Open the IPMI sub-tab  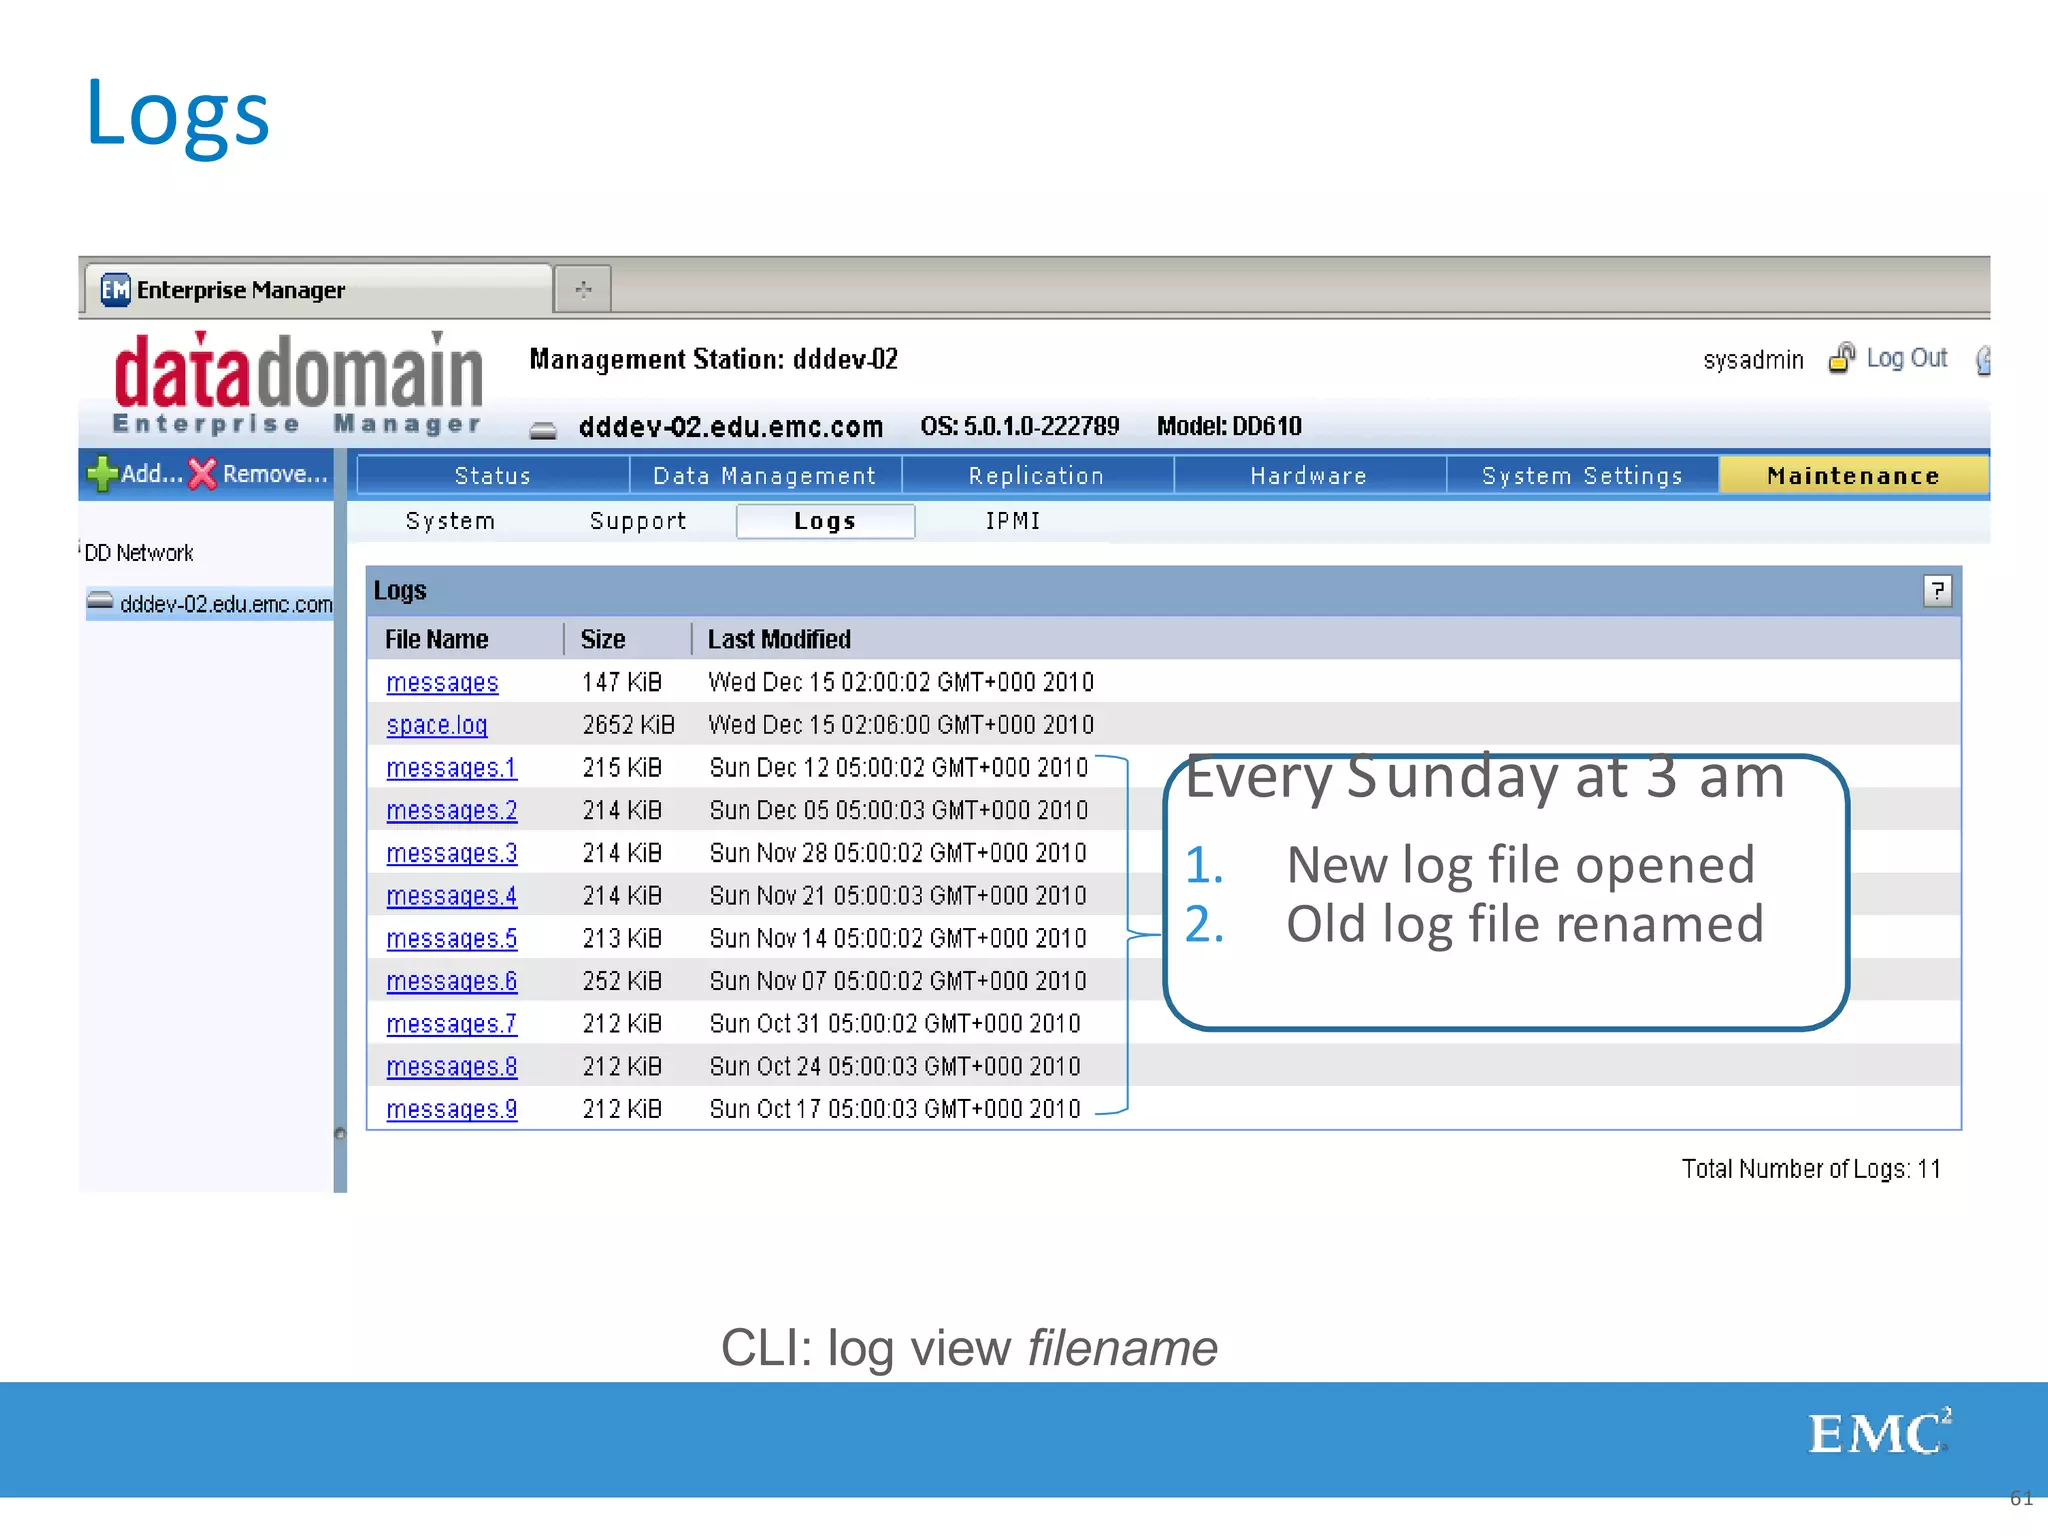(1013, 521)
